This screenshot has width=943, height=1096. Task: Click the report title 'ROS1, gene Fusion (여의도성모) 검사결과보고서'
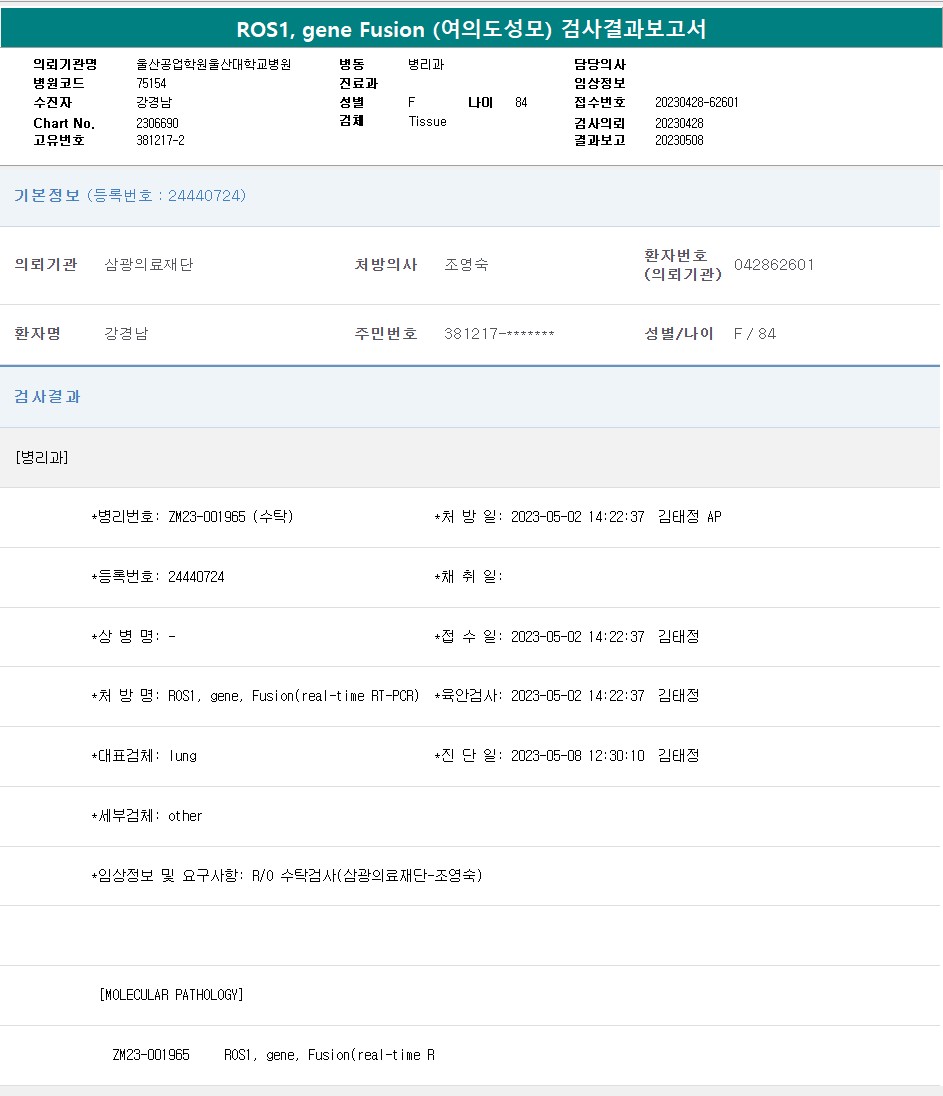pyautogui.click(x=471, y=29)
